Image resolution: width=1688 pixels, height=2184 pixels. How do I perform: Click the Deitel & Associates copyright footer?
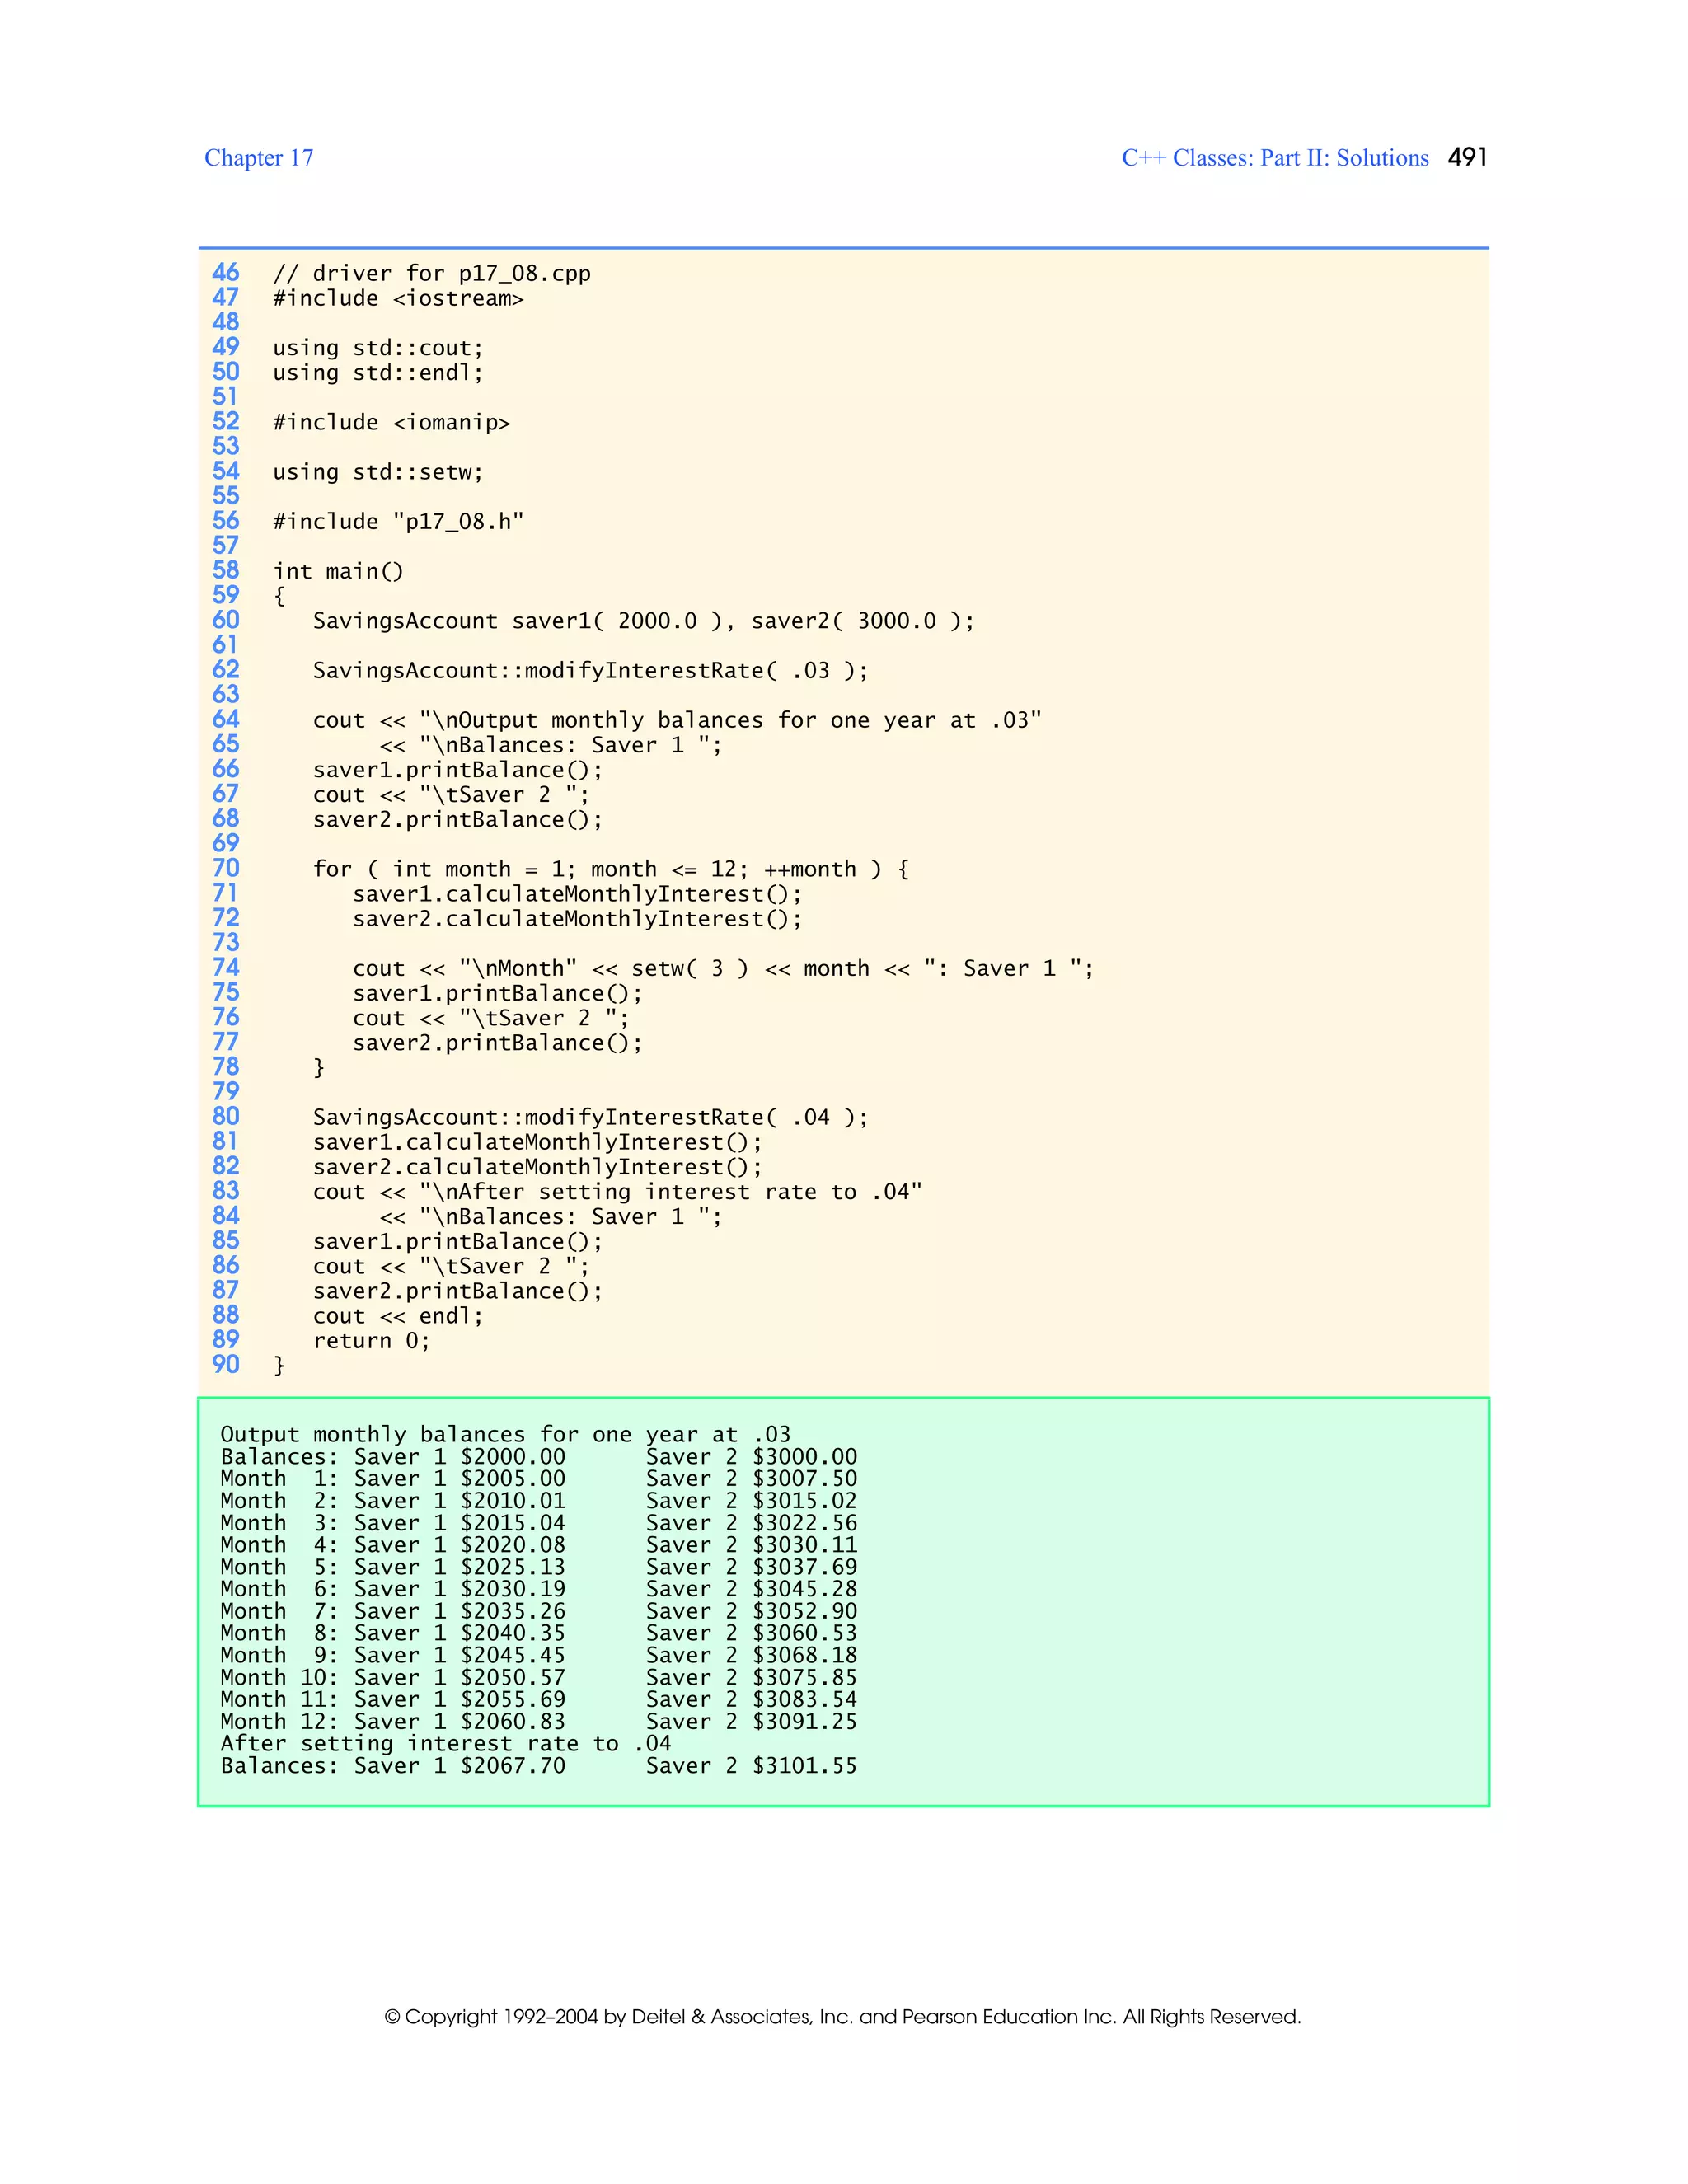point(843,2016)
